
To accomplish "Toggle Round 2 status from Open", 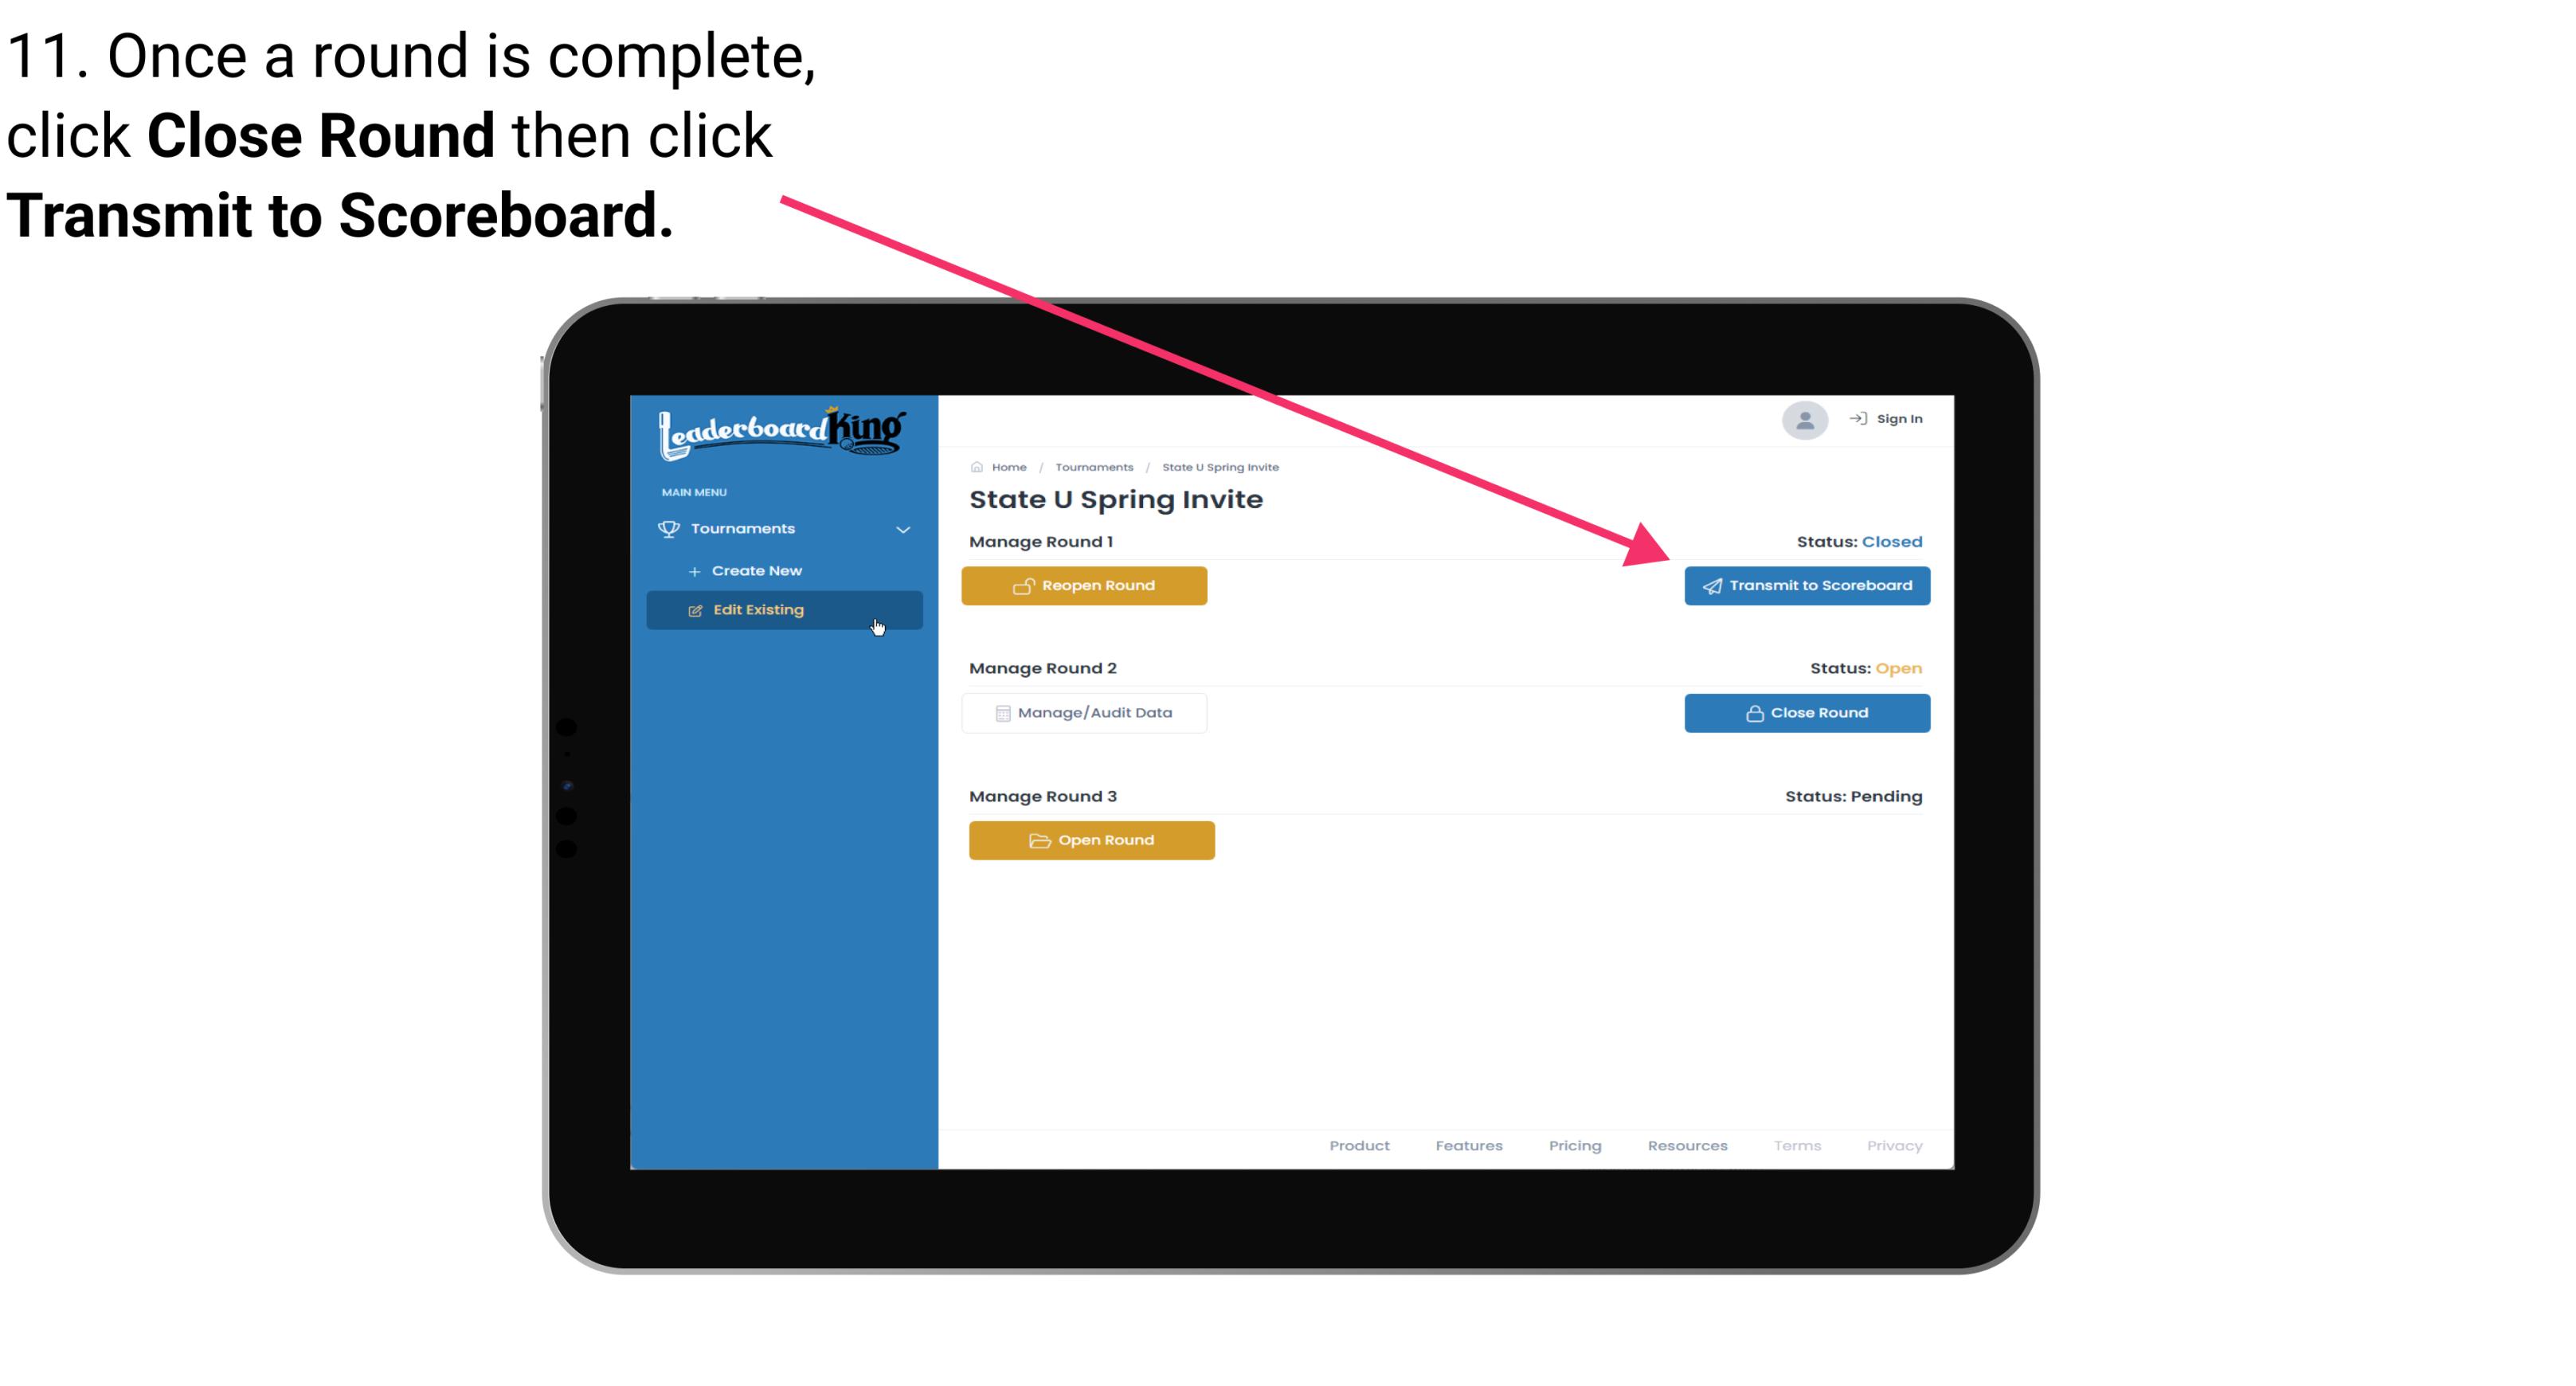I will point(1805,712).
